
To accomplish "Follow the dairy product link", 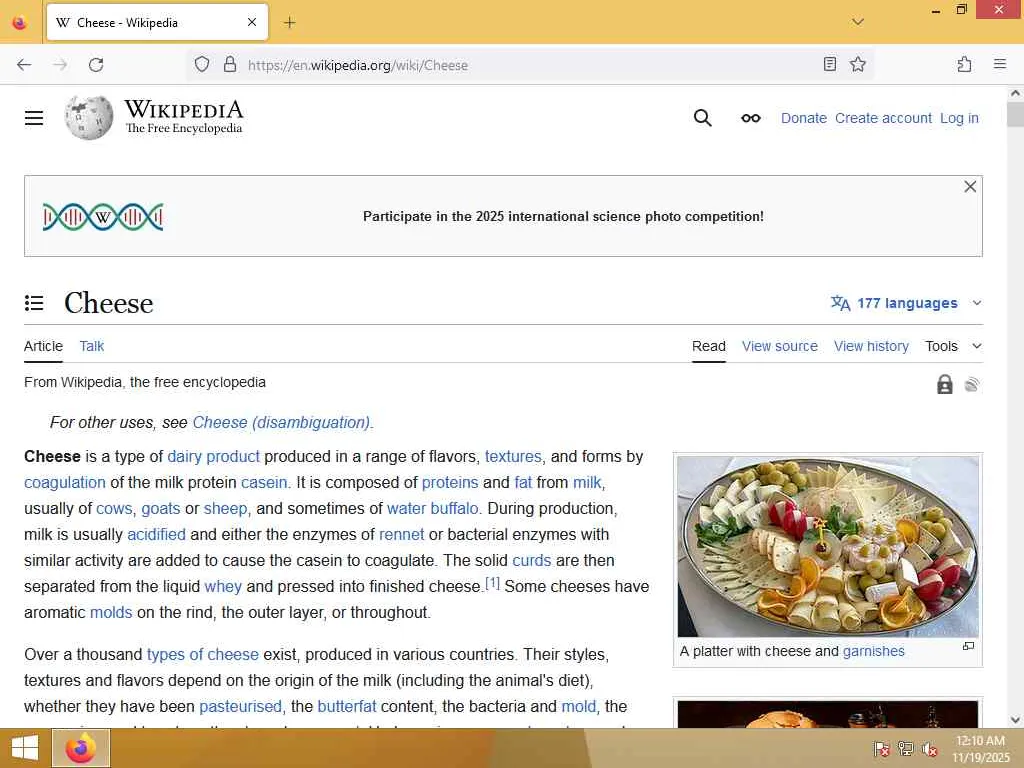I will 214,456.
